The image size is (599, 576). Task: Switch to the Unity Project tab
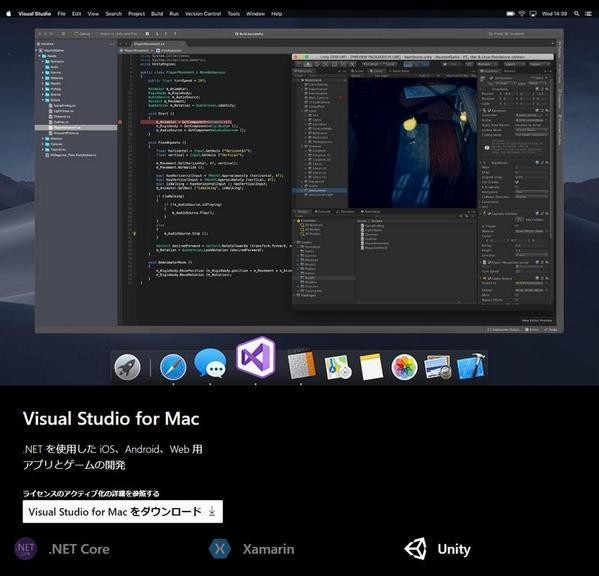(302, 212)
